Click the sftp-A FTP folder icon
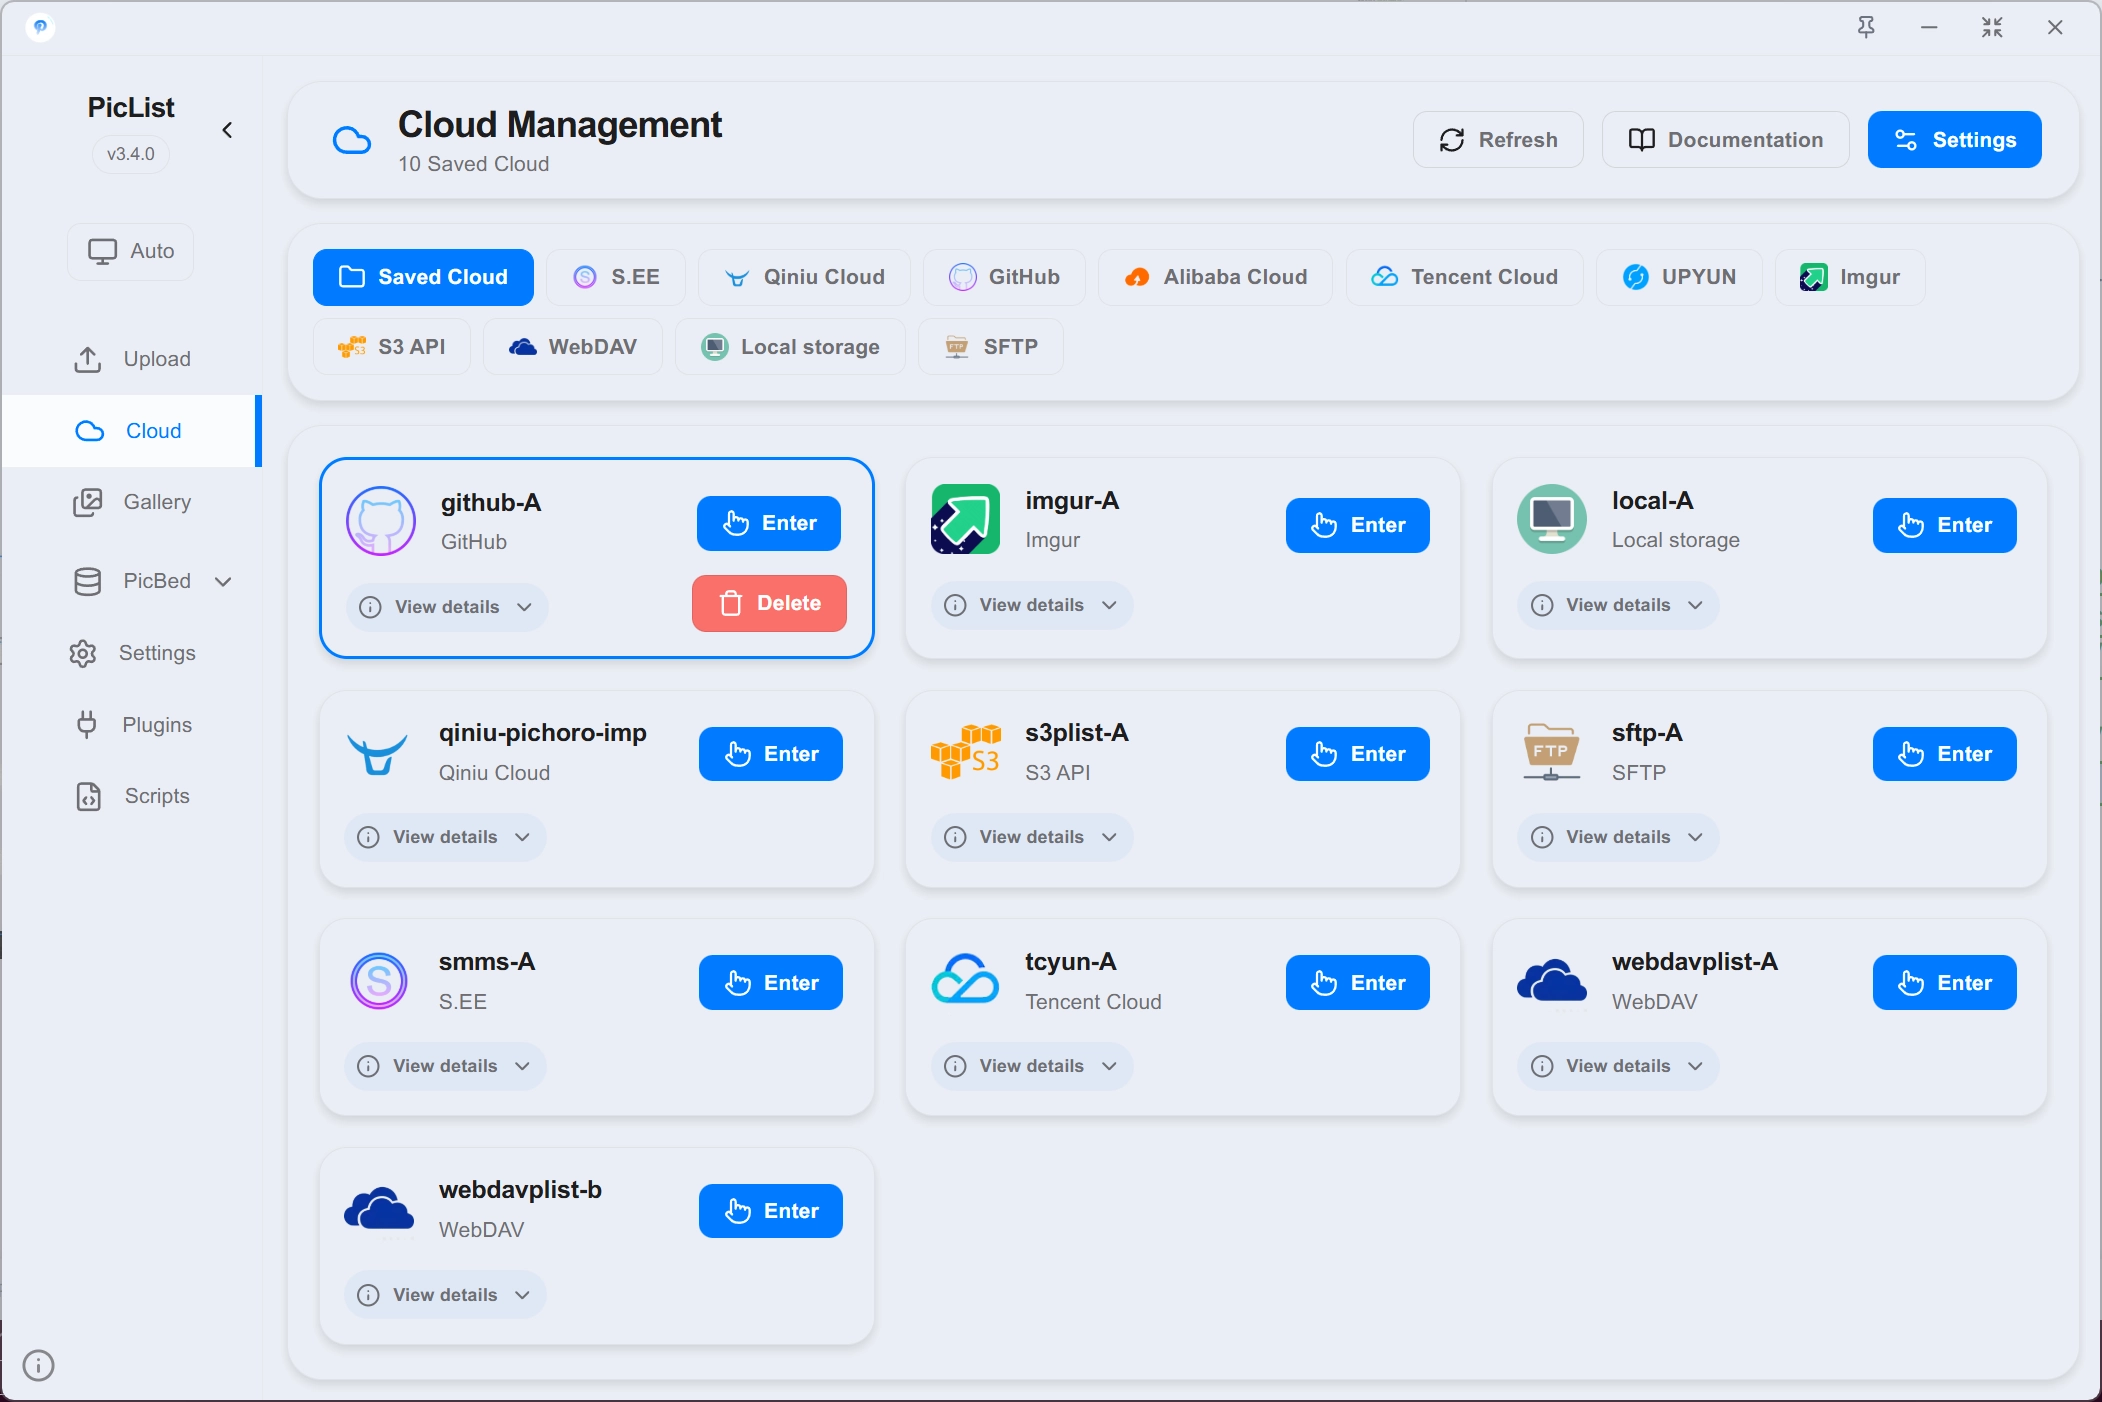Image resolution: width=2102 pixels, height=1402 pixels. [x=1551, y=752]
